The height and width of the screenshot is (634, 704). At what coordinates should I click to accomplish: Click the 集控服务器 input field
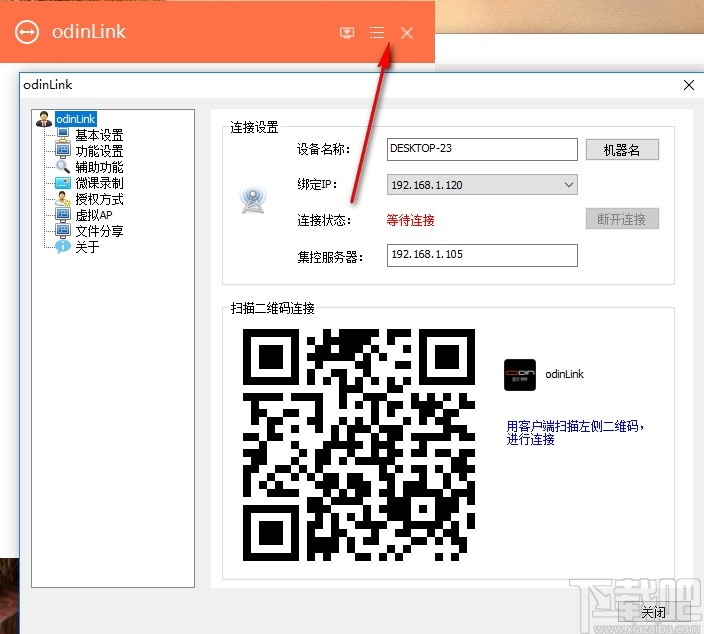482,255
